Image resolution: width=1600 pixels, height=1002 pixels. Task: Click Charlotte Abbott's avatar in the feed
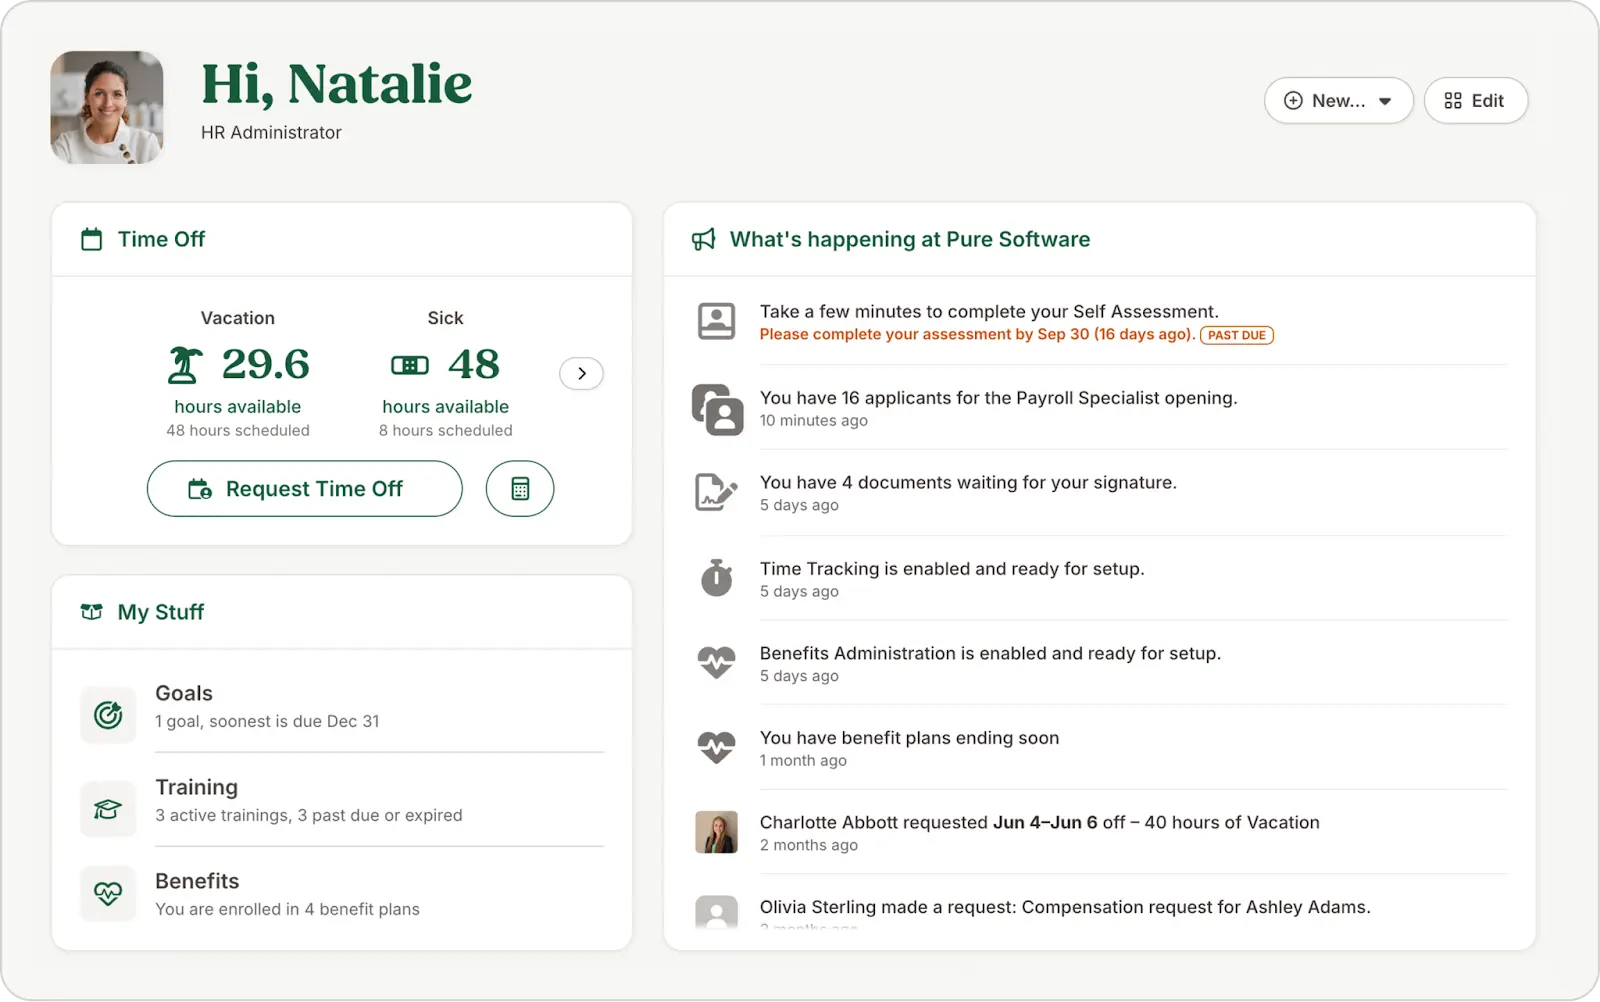pos(715,832)
